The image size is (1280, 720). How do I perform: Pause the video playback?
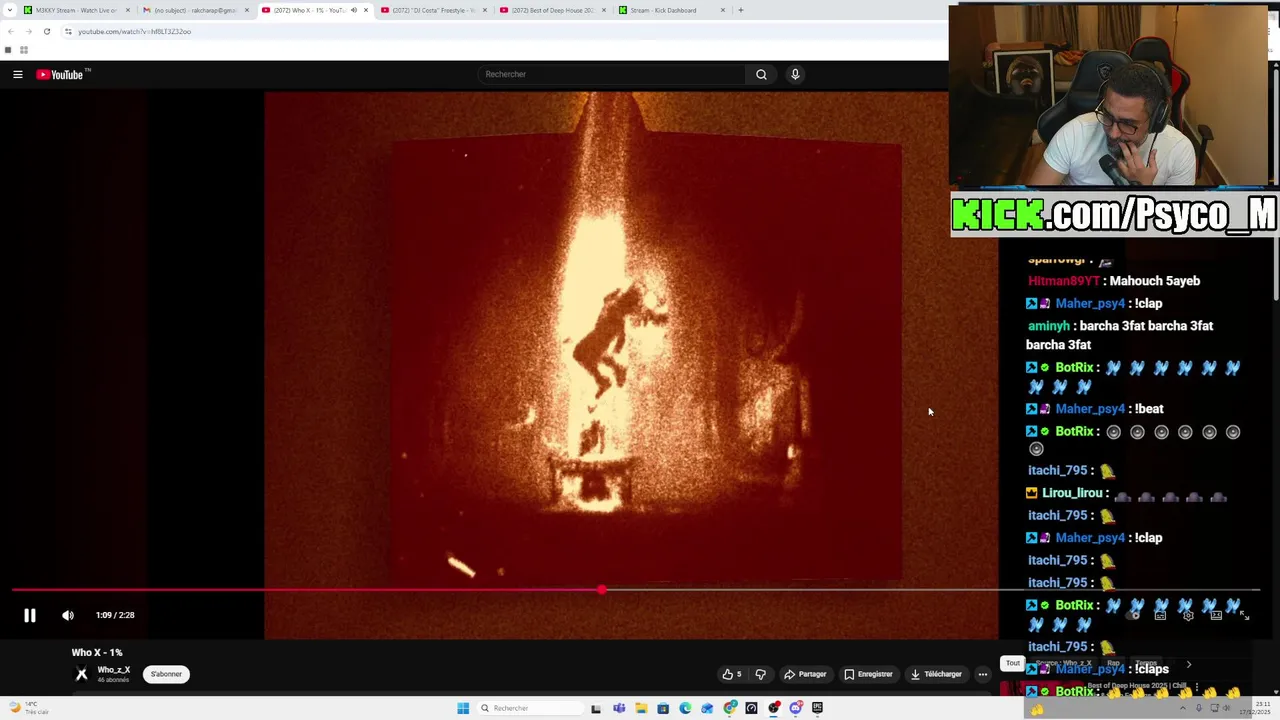click(30, 616)
